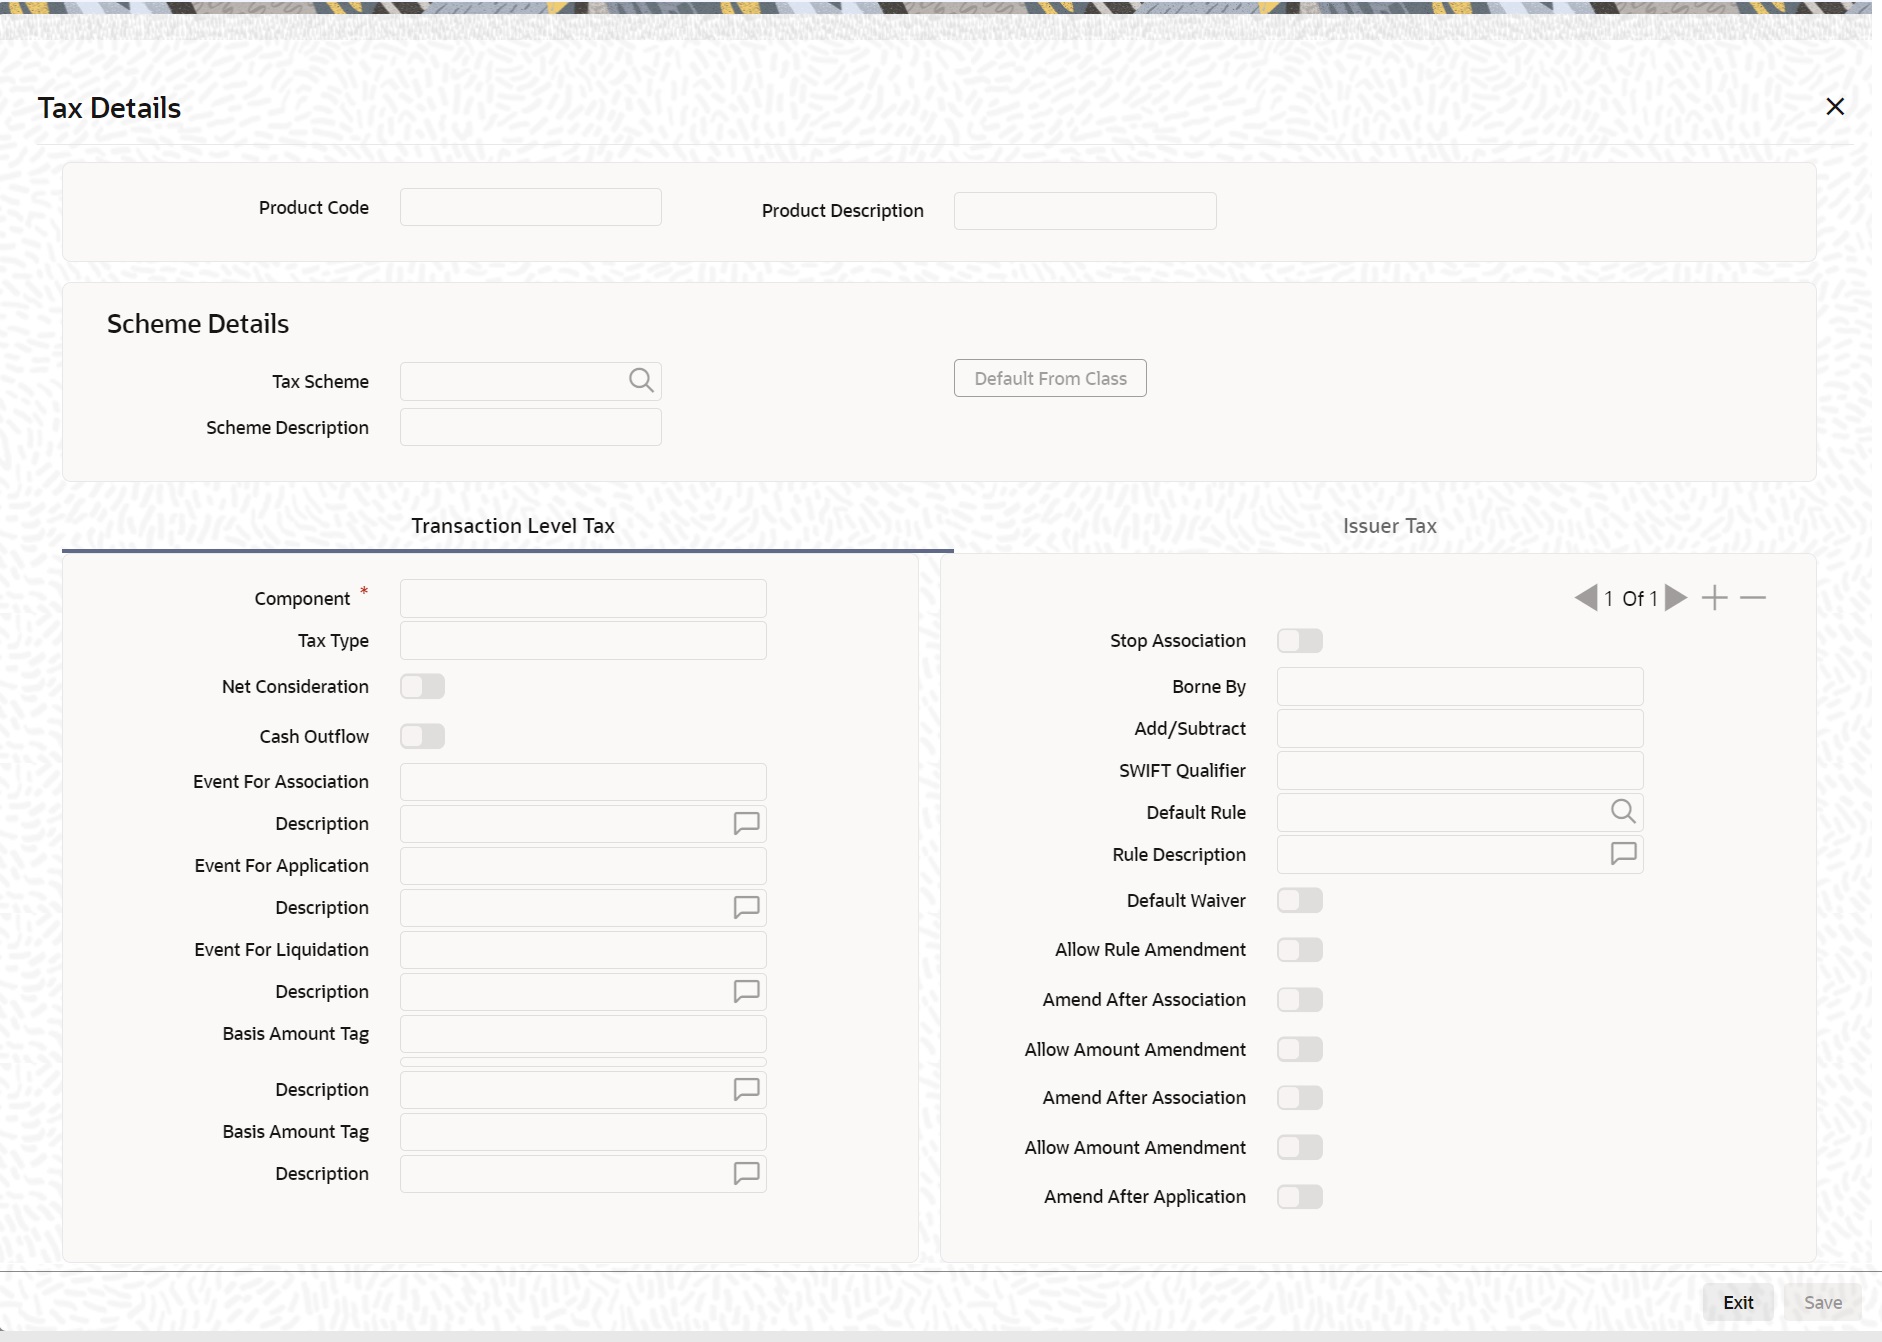Focus the required Component field
The width and height of the screenshot is (1882, 1342).
[x=583, y=598]
